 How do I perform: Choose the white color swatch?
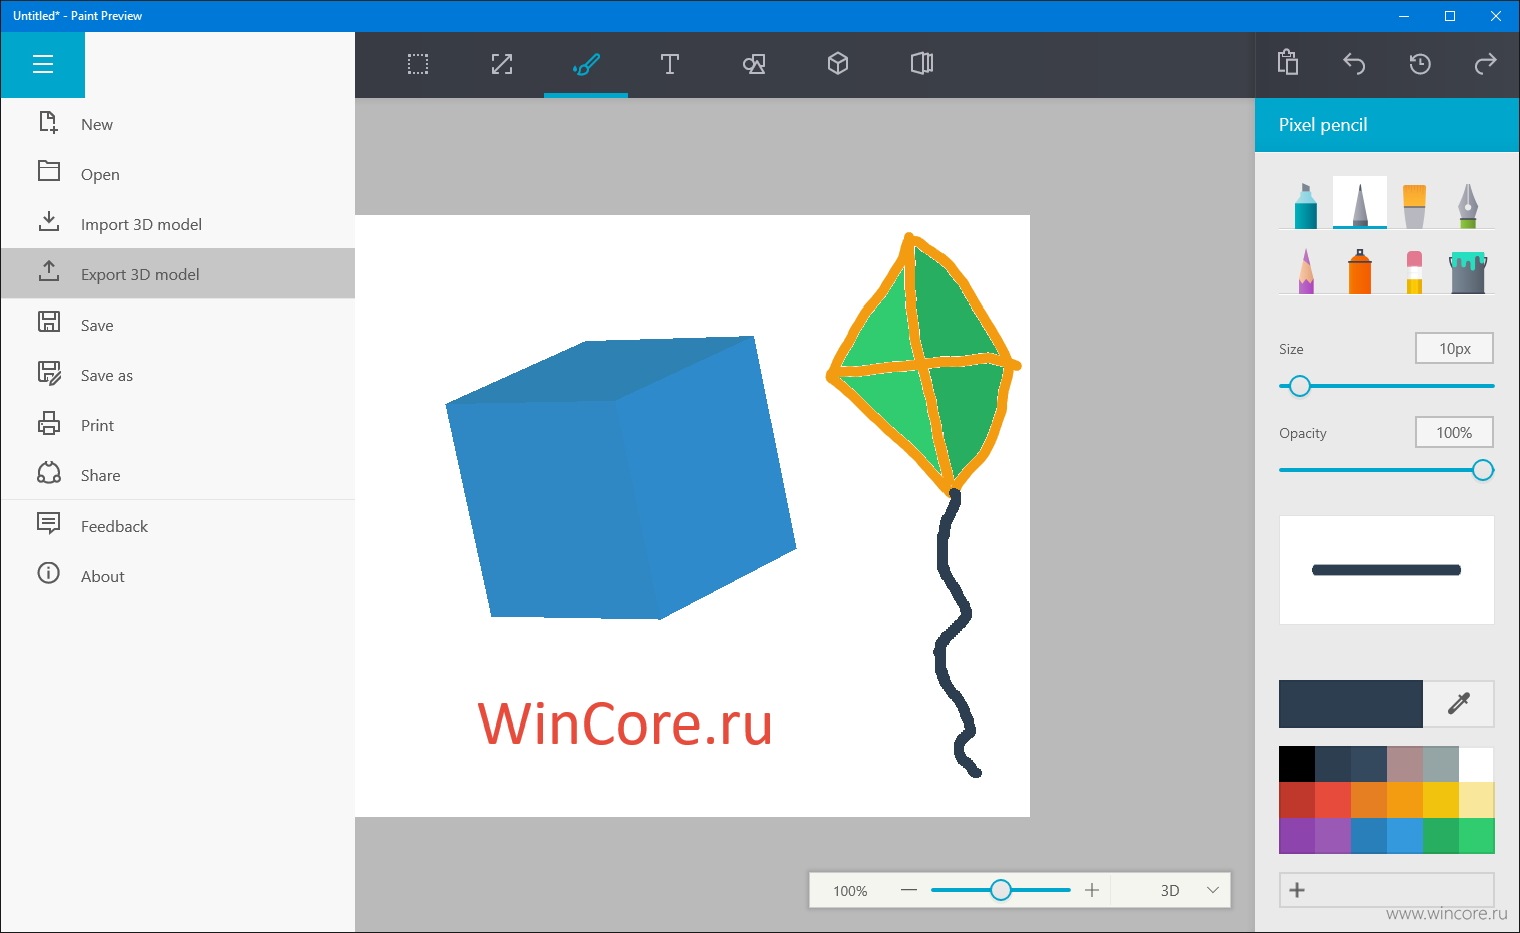tap(1477, 765)
